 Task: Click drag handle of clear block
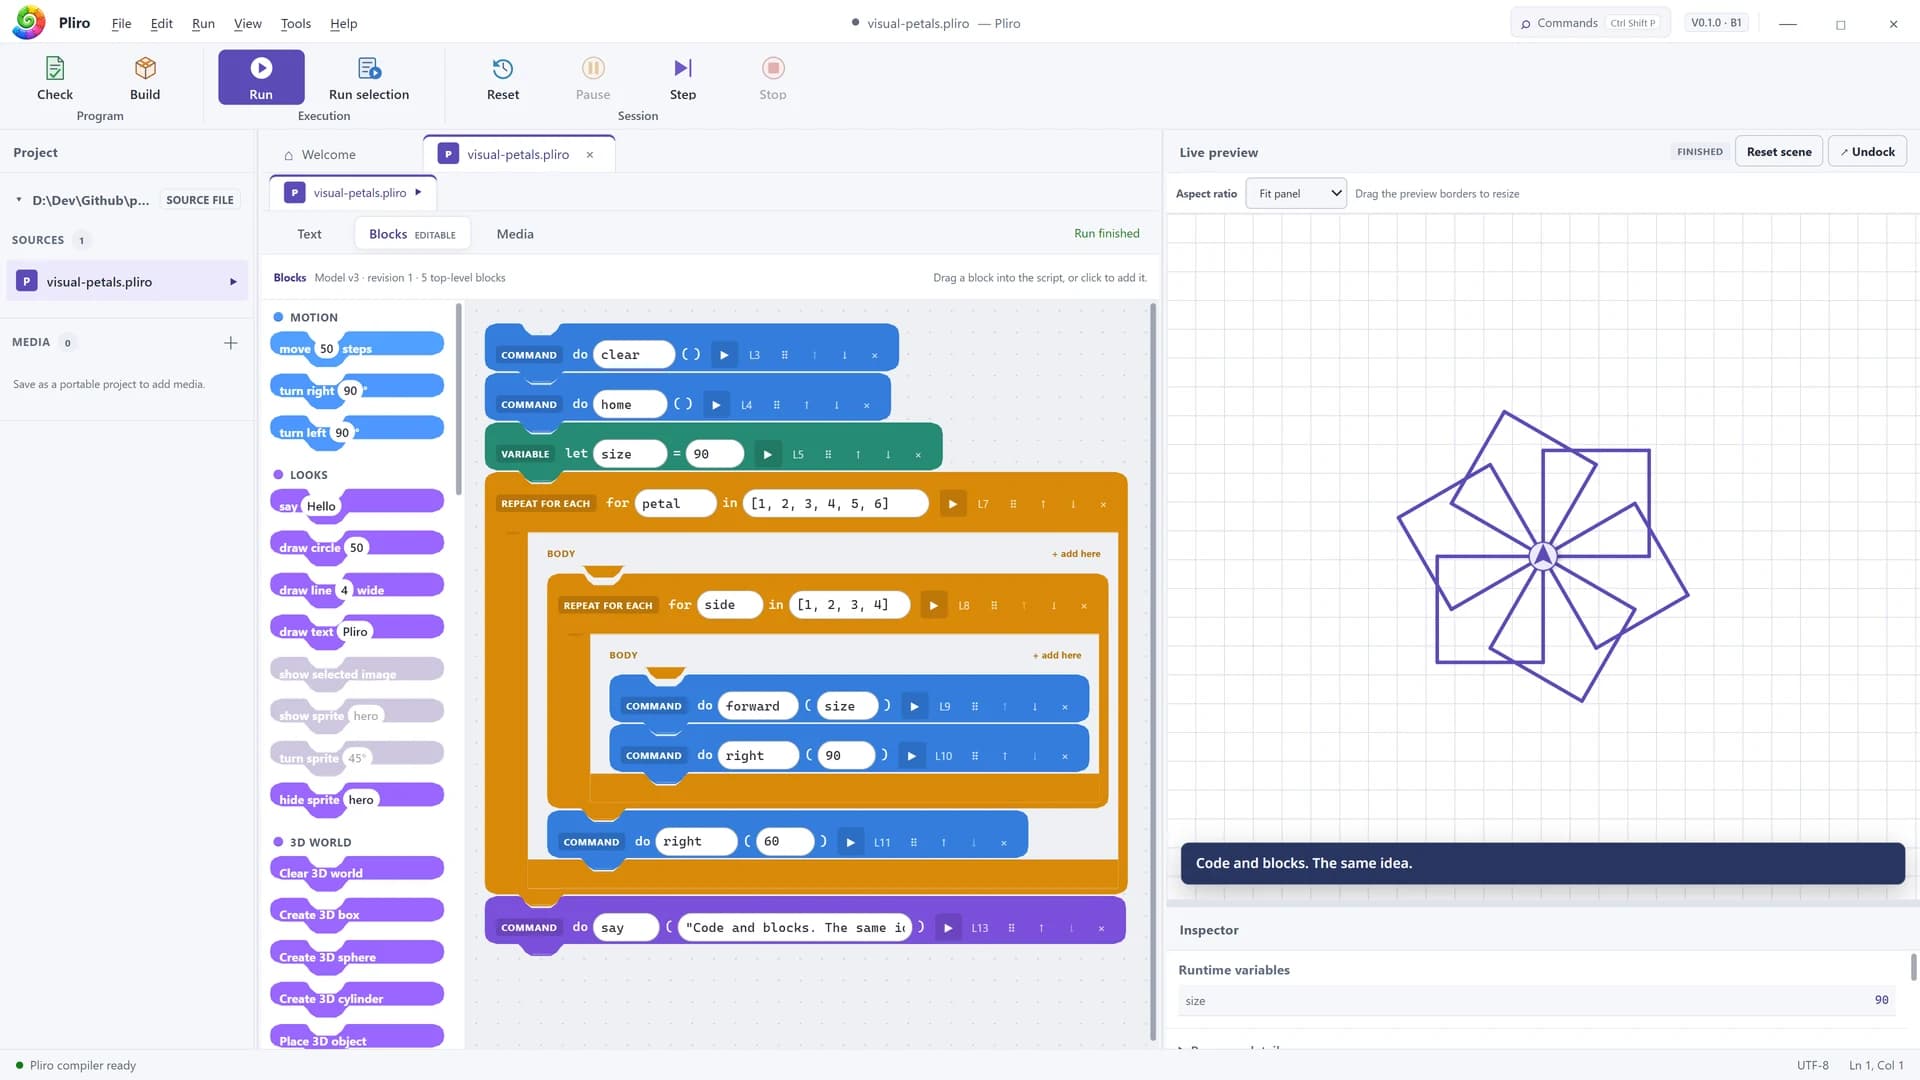point(784,355)
